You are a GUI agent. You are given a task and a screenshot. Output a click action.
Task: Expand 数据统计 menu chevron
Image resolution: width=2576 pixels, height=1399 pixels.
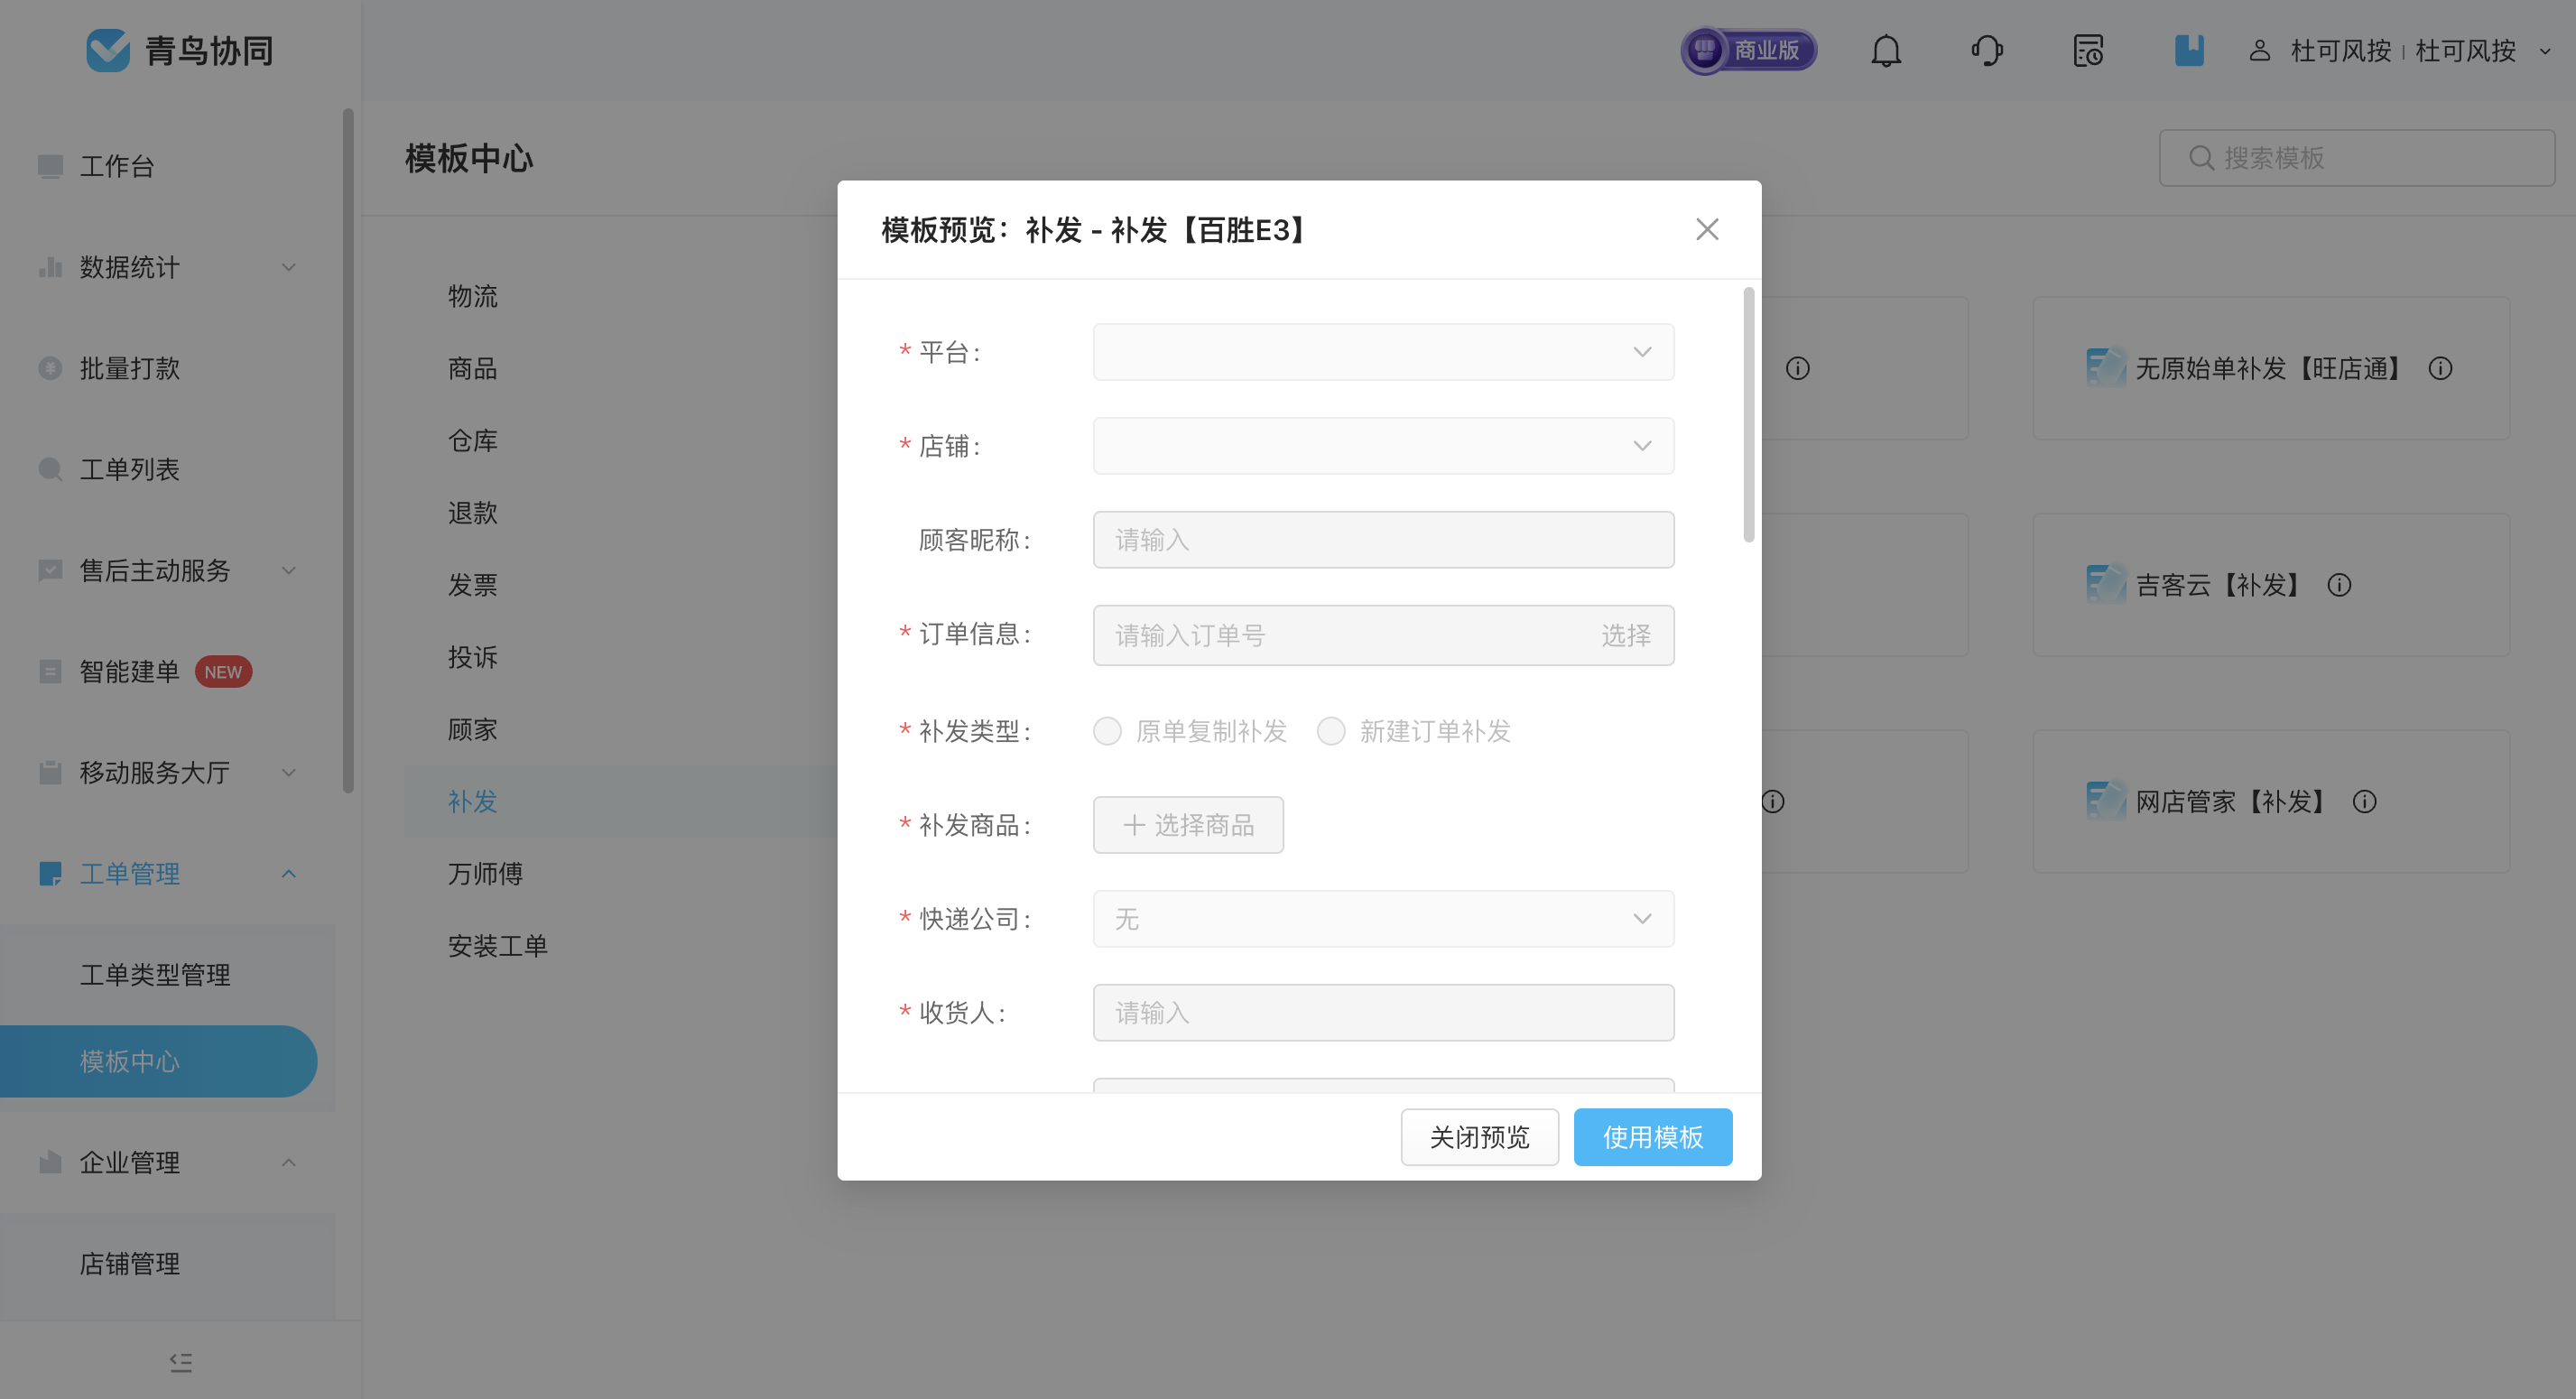click(x=289, y=267)
